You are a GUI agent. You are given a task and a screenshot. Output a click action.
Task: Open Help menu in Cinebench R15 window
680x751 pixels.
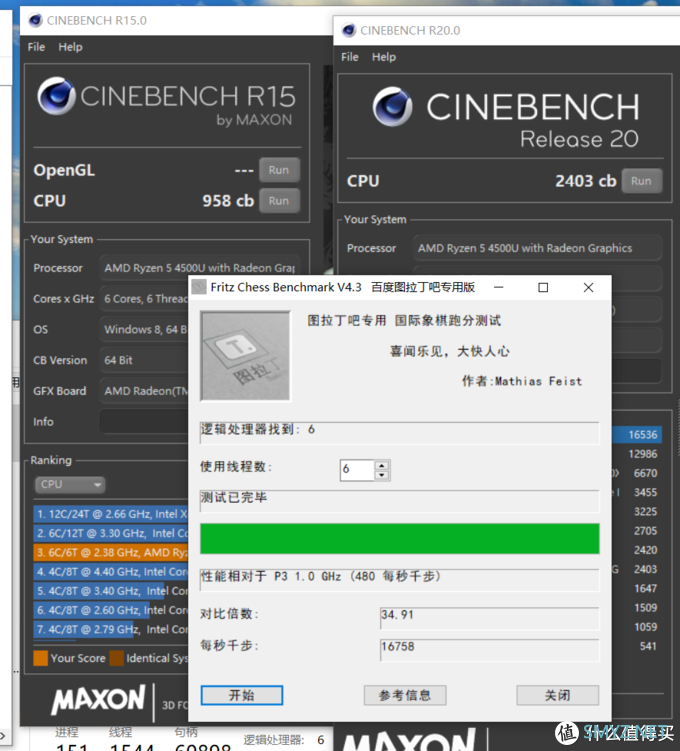point(70,47)
